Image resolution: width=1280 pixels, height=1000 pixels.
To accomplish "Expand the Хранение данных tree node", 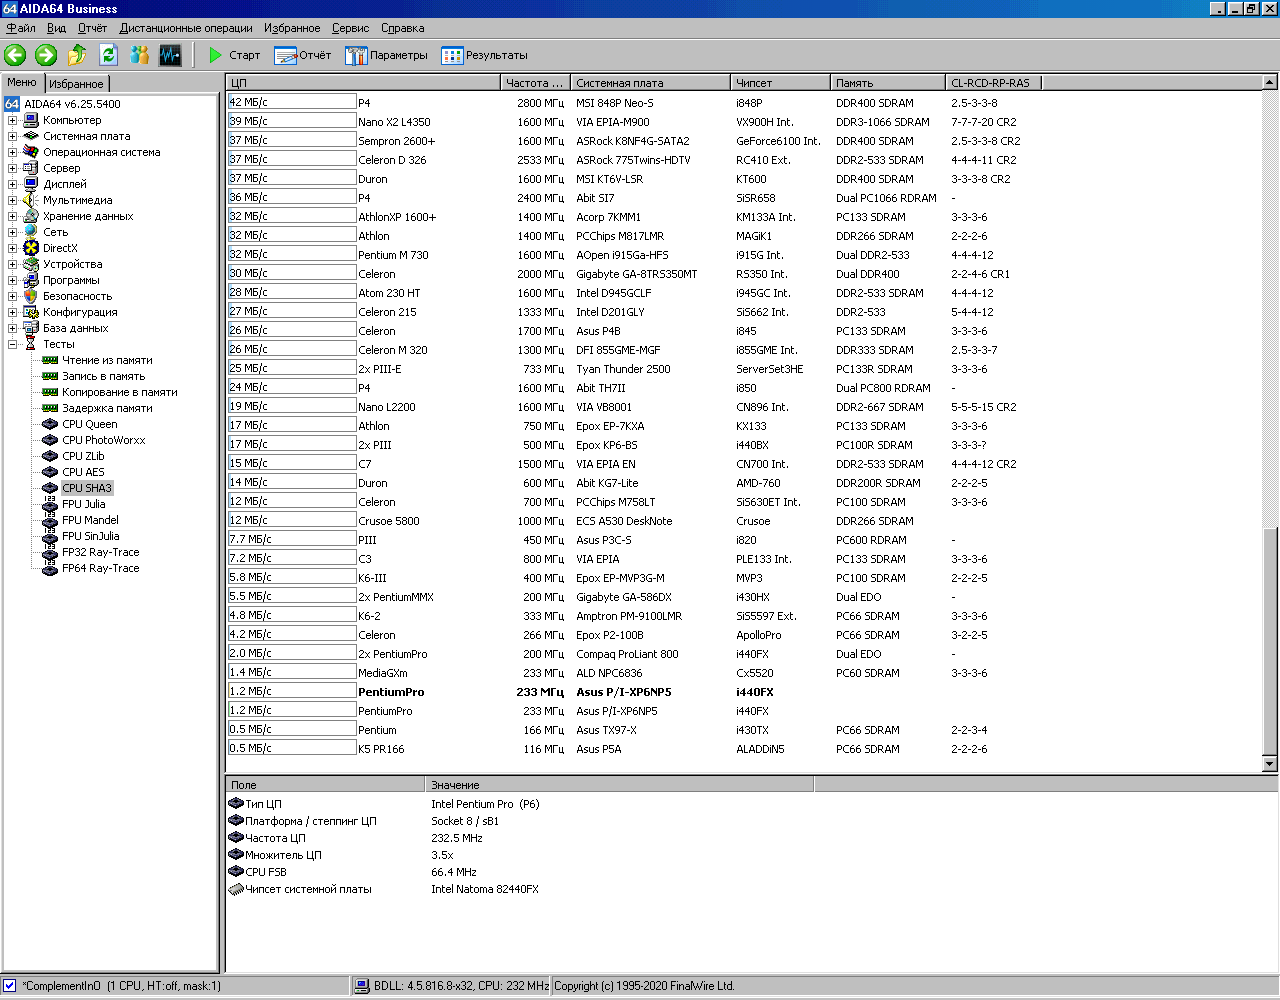I will click(13, 216).
